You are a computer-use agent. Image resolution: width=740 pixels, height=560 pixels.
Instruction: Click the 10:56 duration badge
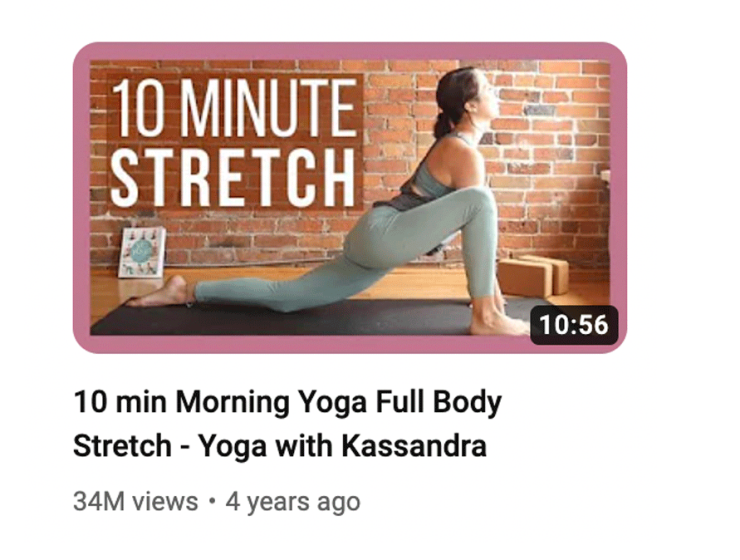(x=574, y=325)
